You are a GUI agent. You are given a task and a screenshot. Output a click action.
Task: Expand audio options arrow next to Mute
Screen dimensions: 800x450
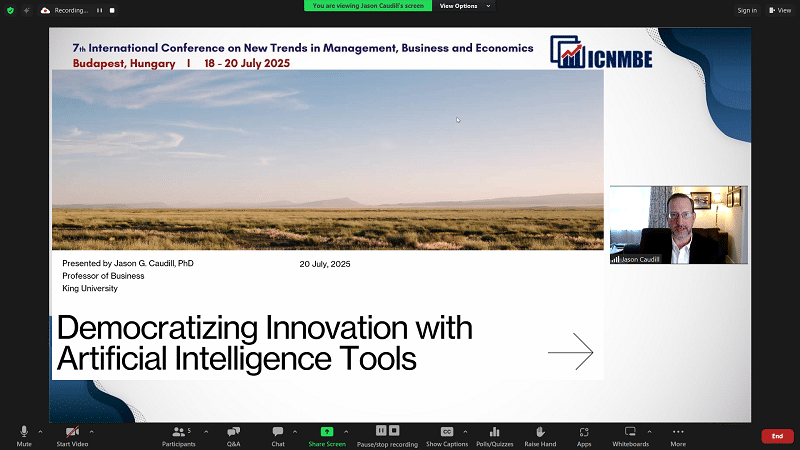40,431
